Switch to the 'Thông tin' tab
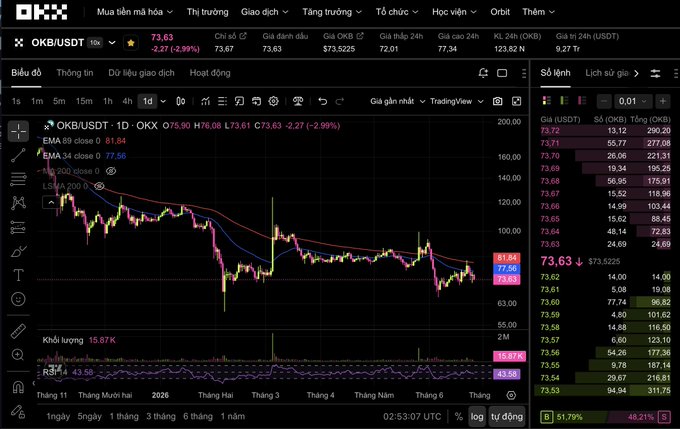 coord(75,73)
